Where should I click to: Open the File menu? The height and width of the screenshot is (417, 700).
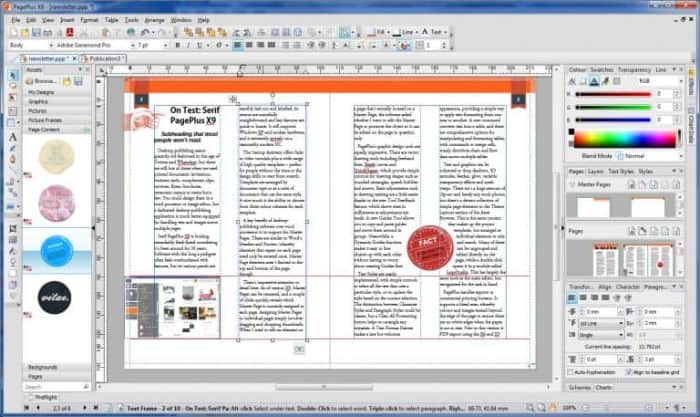pyautogui.click(x=16, y=20)
